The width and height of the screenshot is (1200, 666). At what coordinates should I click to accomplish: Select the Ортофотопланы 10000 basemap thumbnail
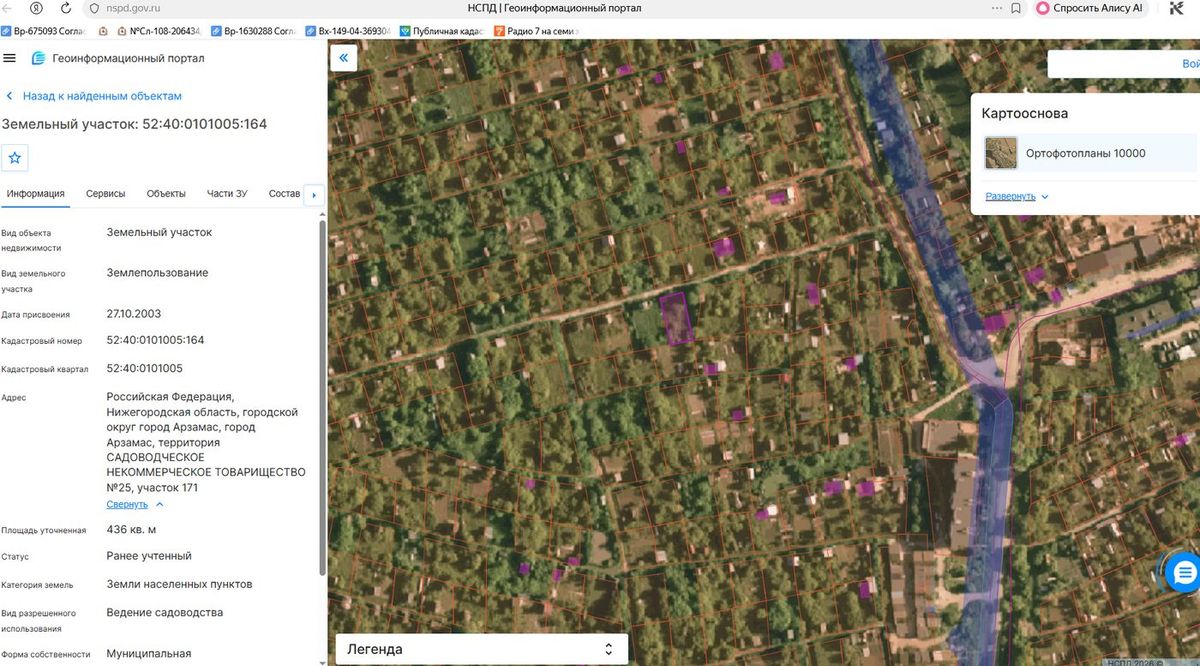(x=1001, y=153)
